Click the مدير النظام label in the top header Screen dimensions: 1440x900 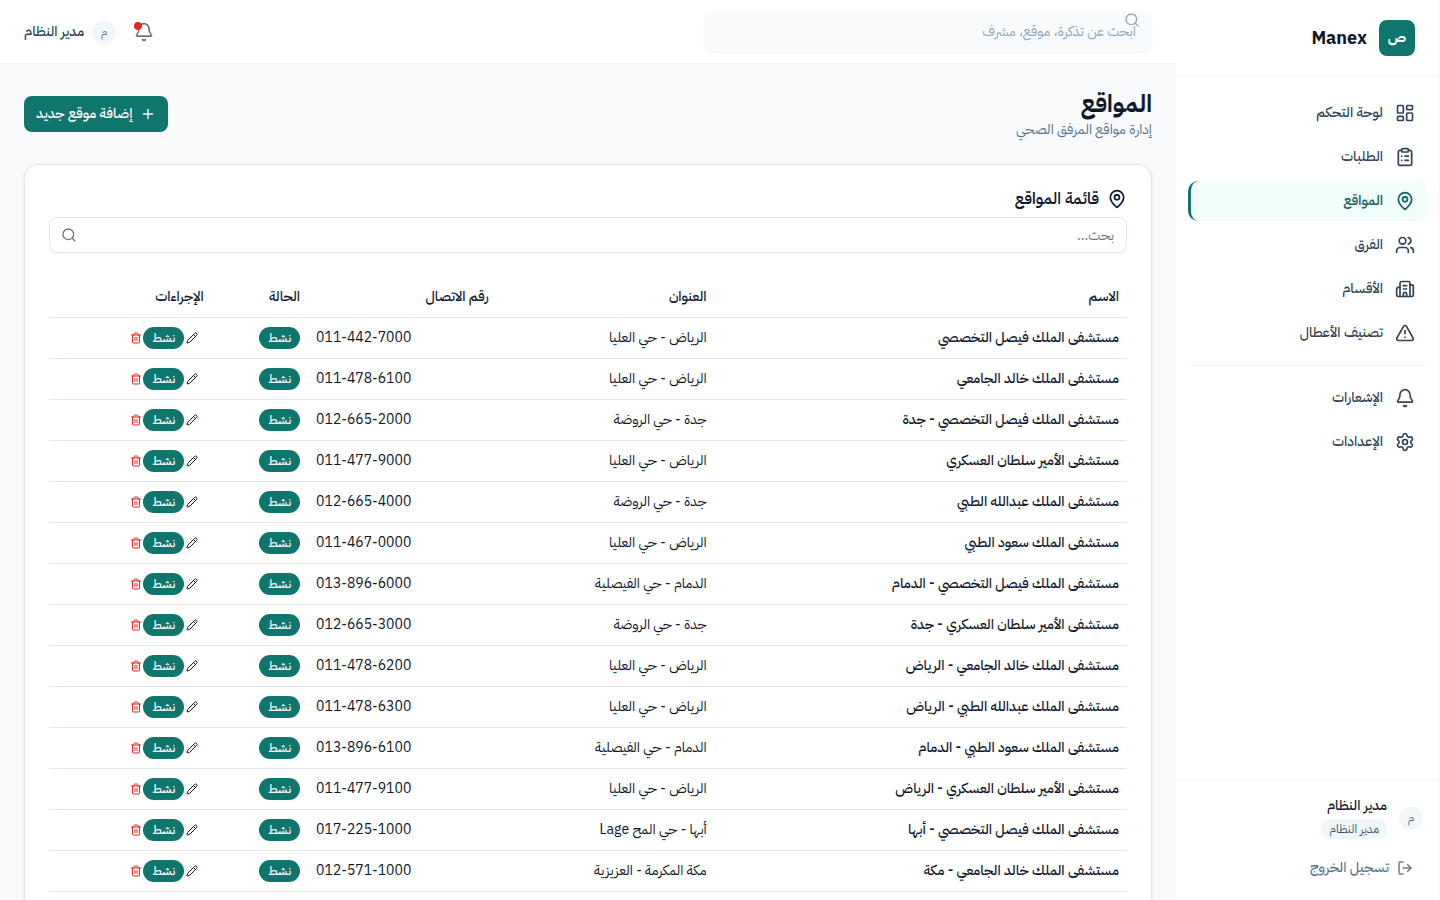(x=54, y=32)
